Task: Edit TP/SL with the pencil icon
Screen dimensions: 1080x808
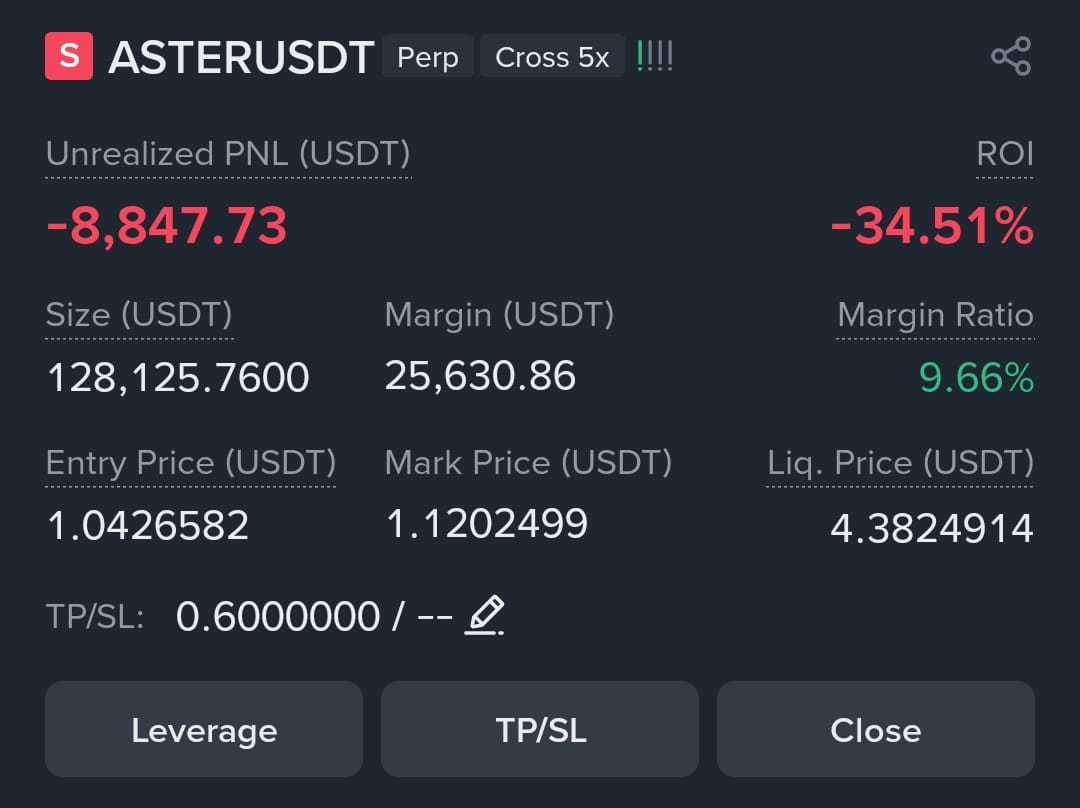Action: point(484,615)
